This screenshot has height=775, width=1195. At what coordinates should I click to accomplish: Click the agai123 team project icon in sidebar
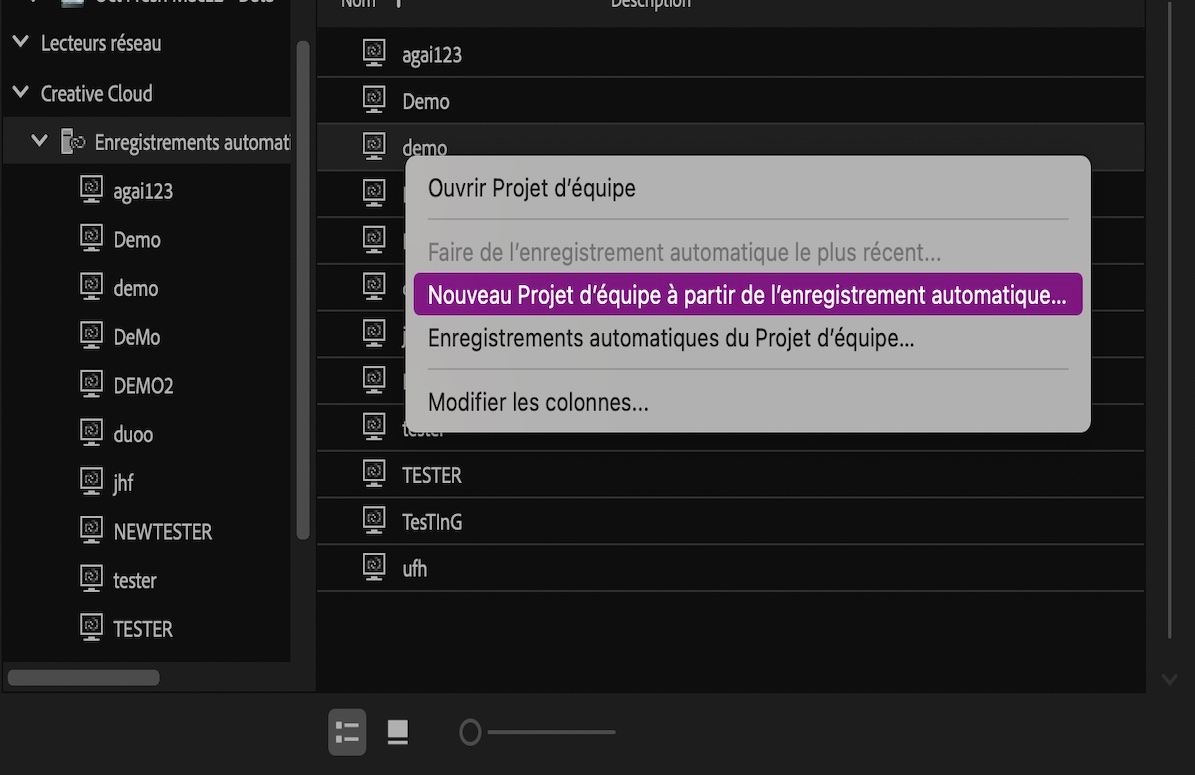[x=90, y=192]
